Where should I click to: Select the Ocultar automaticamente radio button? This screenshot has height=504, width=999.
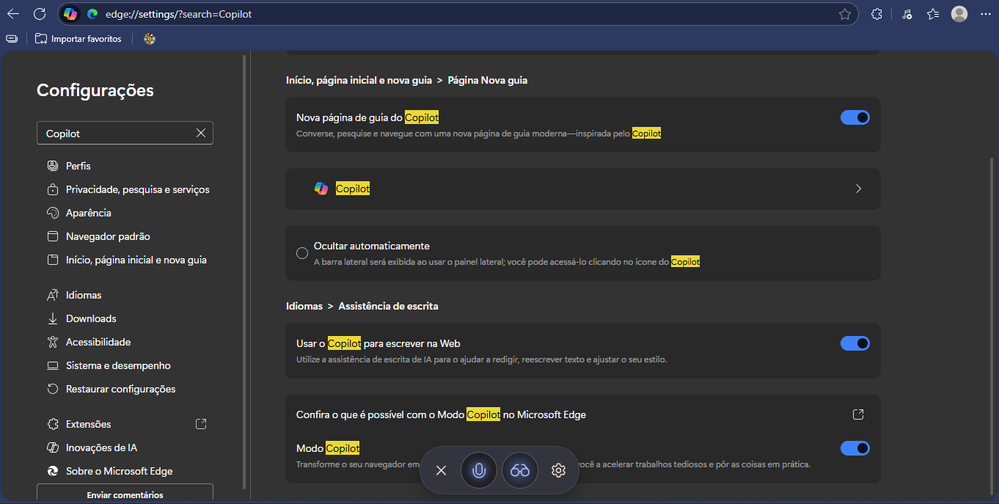302,253
